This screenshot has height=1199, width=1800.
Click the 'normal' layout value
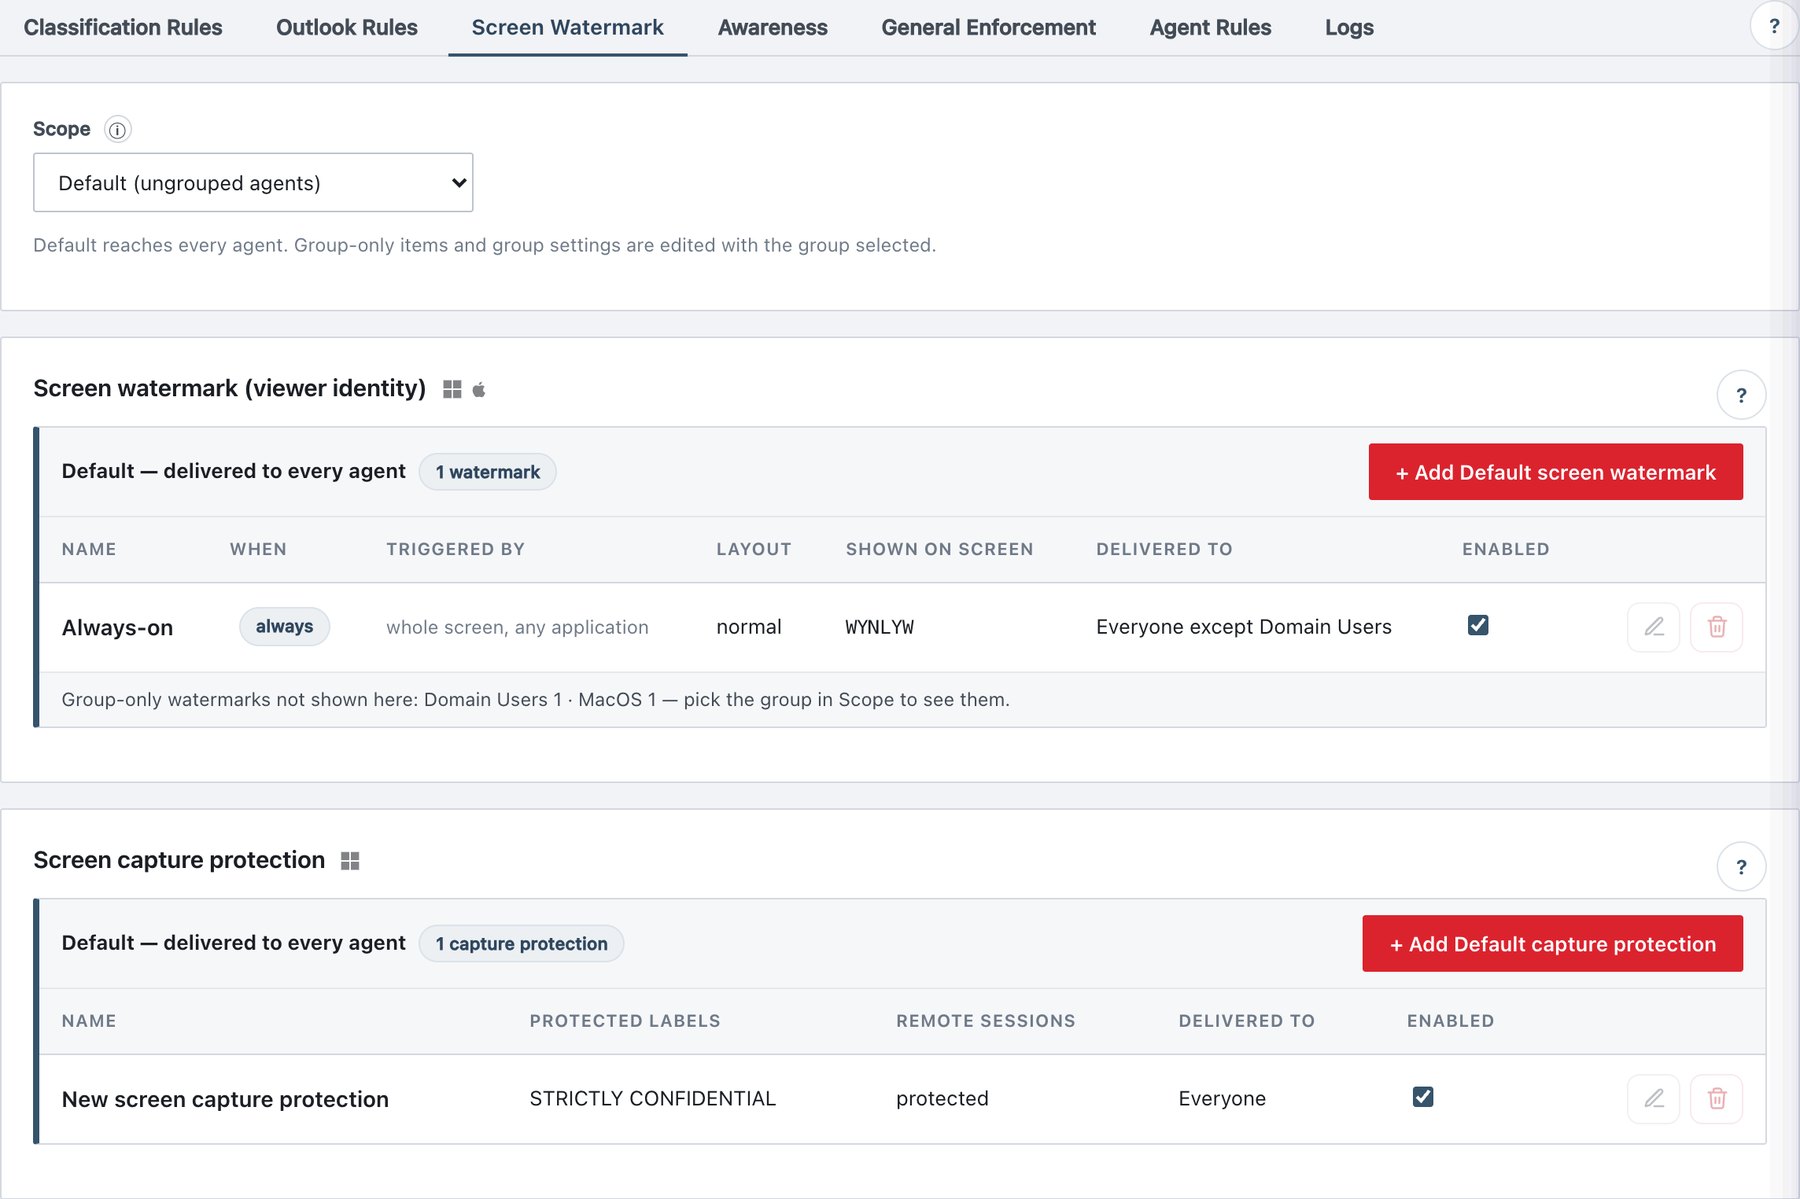click(749, 627)
